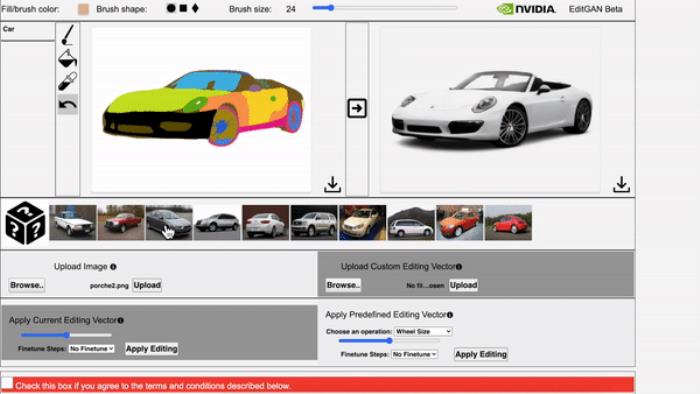The image size is (700, 394).
Task: Choose the circle brush shape
Action: pyautogui.click(x=171, y=8)
